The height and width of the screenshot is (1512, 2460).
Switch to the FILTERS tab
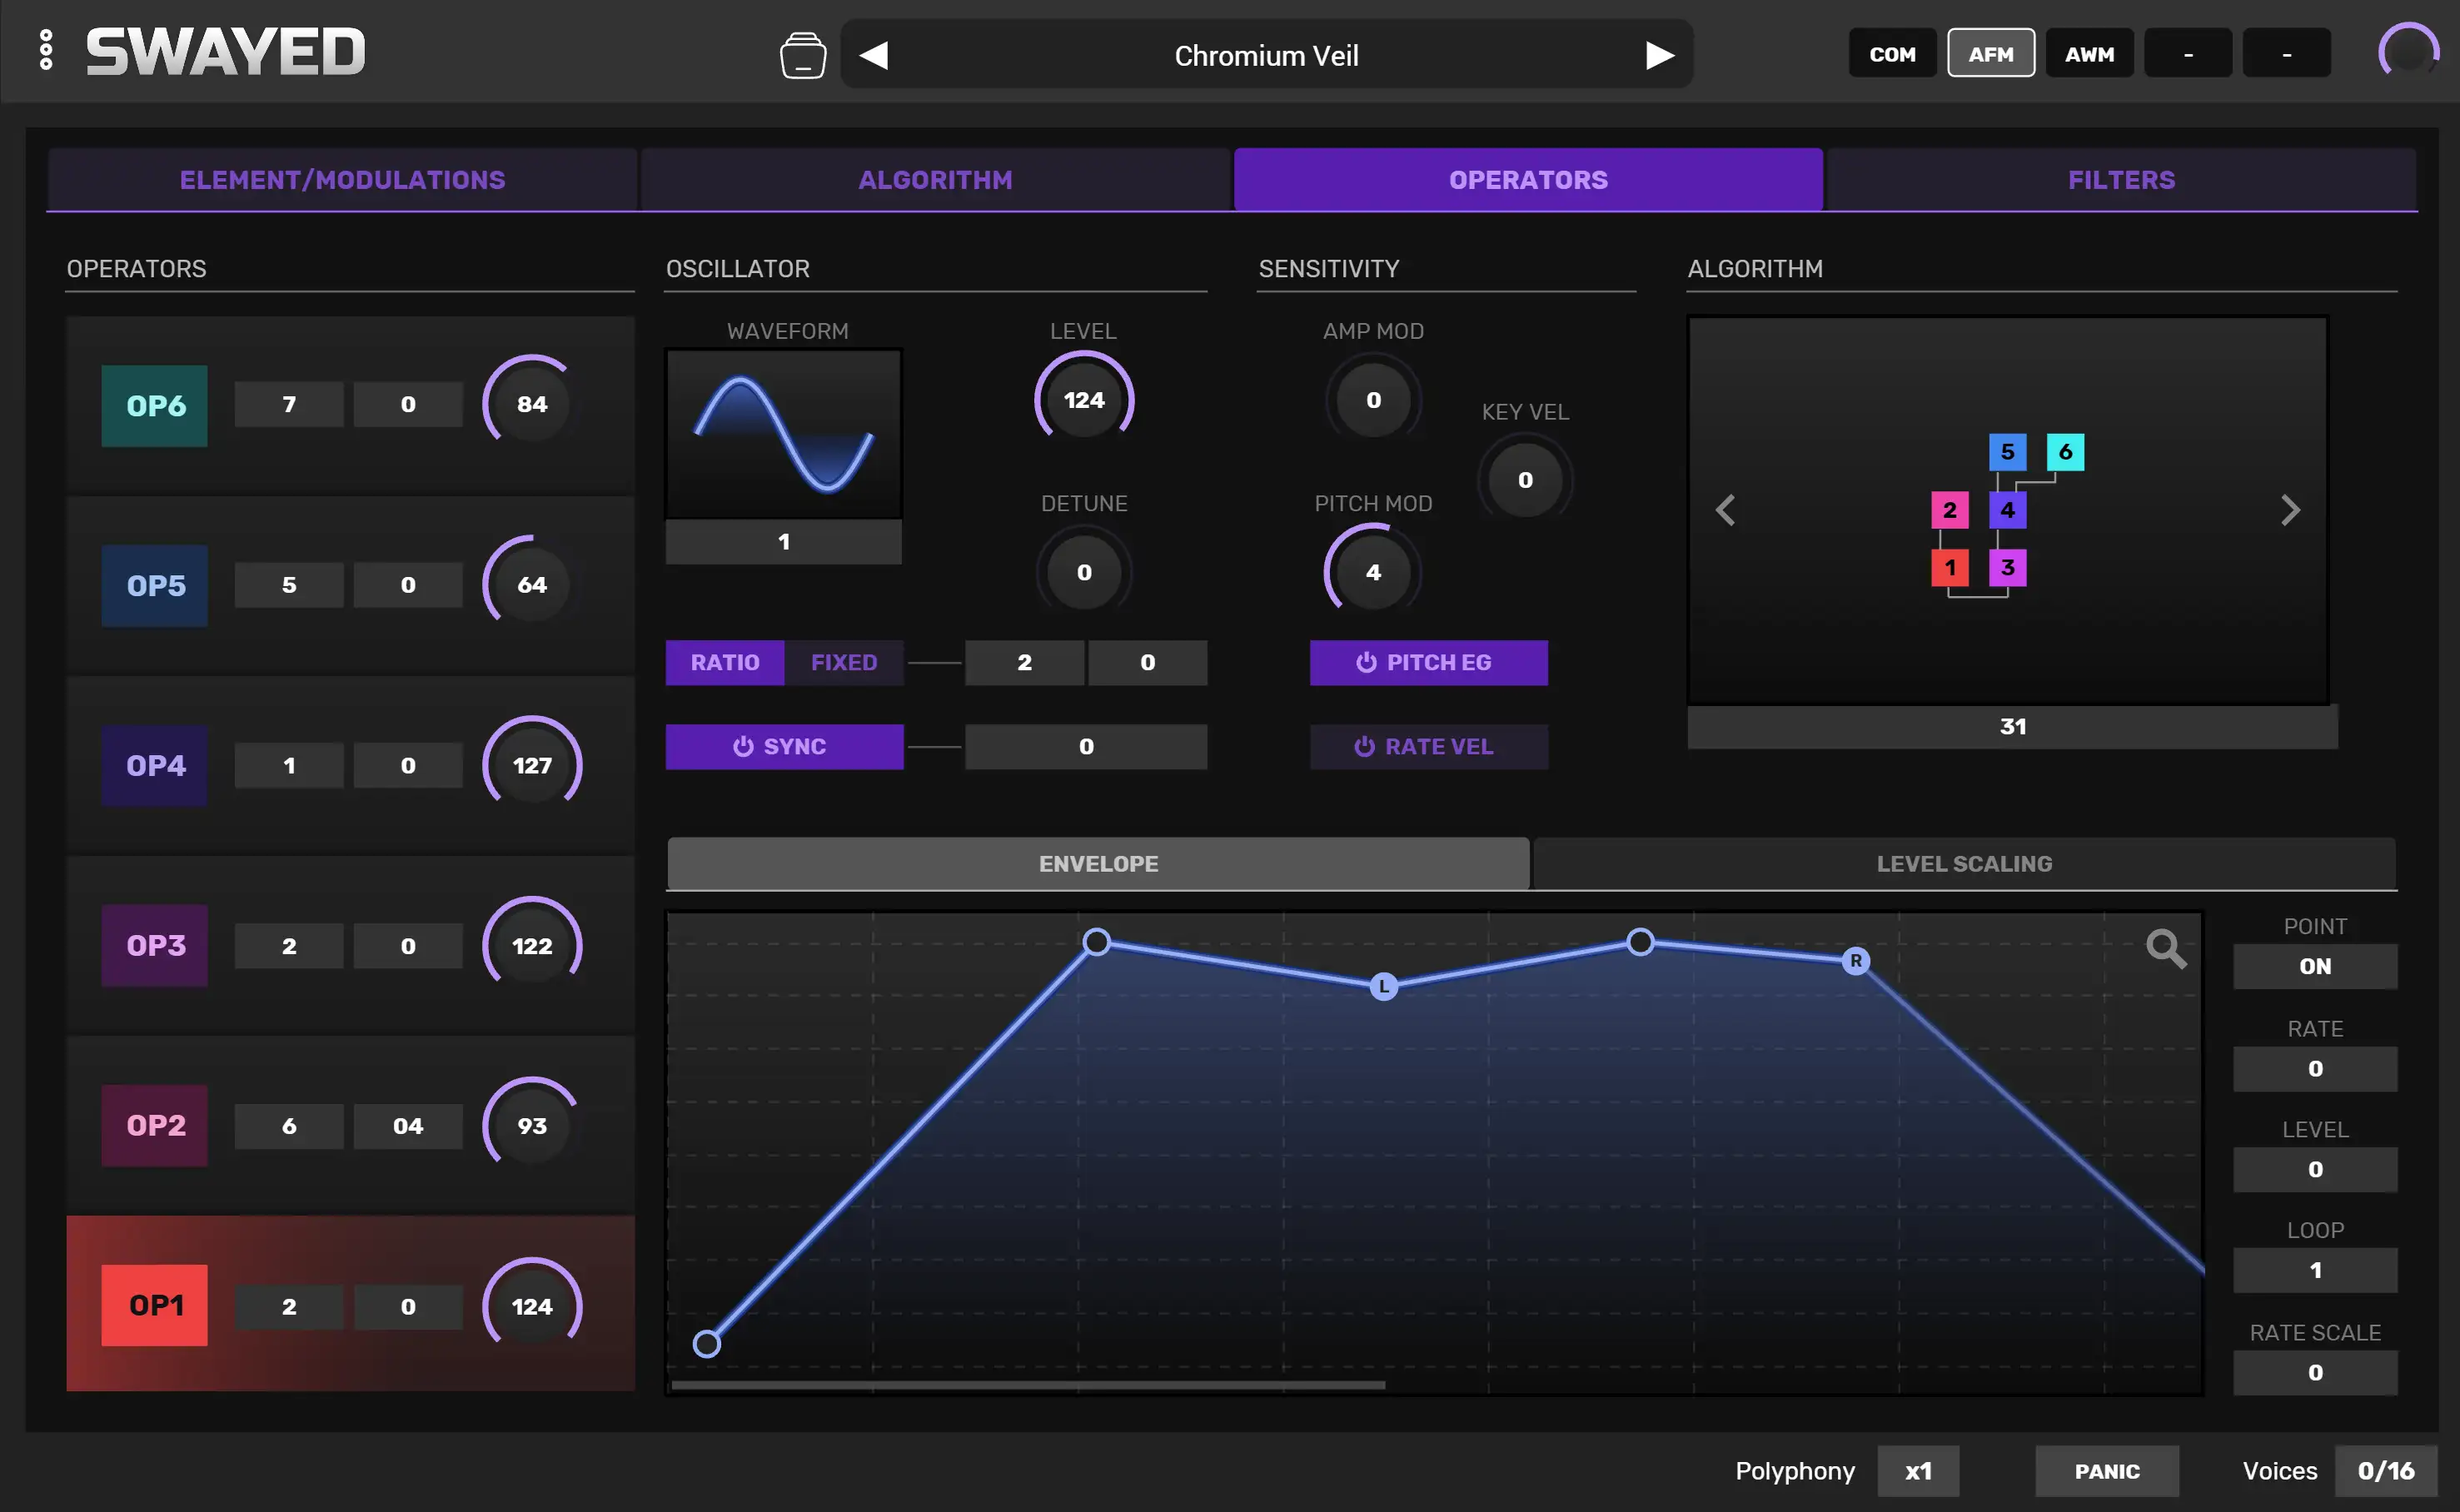tap(2120, 180)
